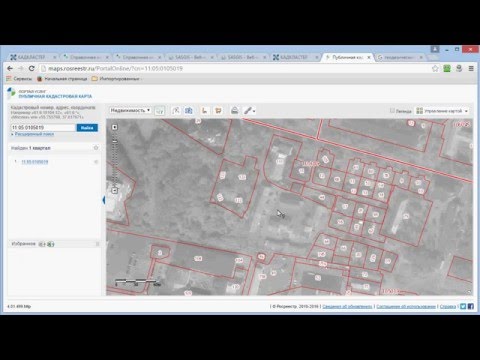Toggle favorite star next to Найден 1 квартал

(96, 148)
